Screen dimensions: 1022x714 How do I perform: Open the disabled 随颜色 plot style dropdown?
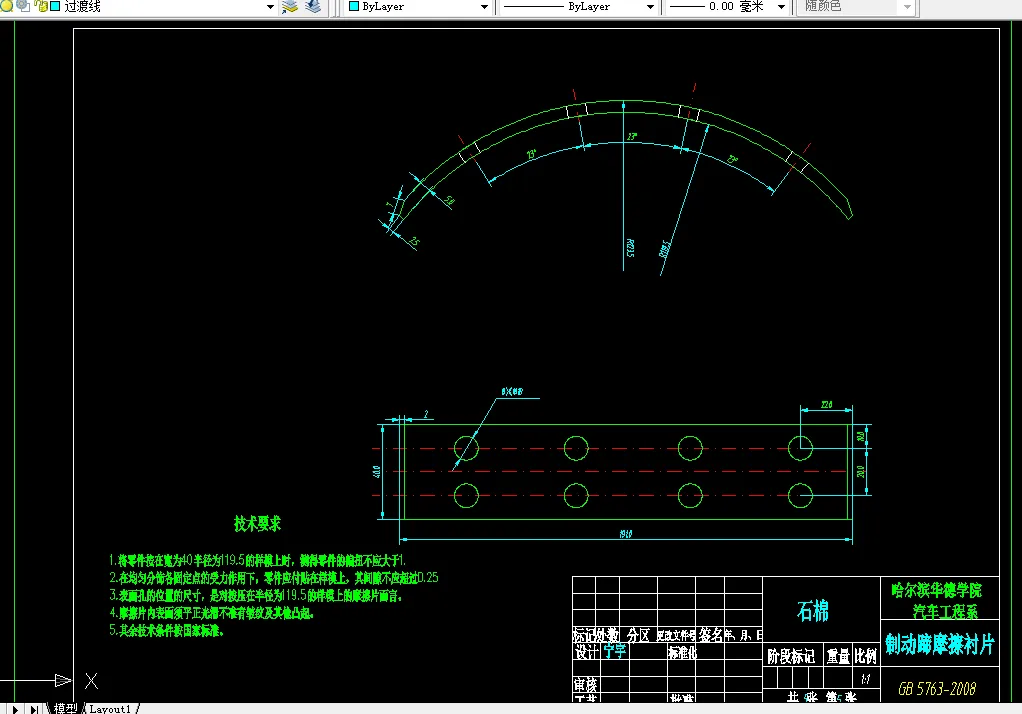point(907,7)
